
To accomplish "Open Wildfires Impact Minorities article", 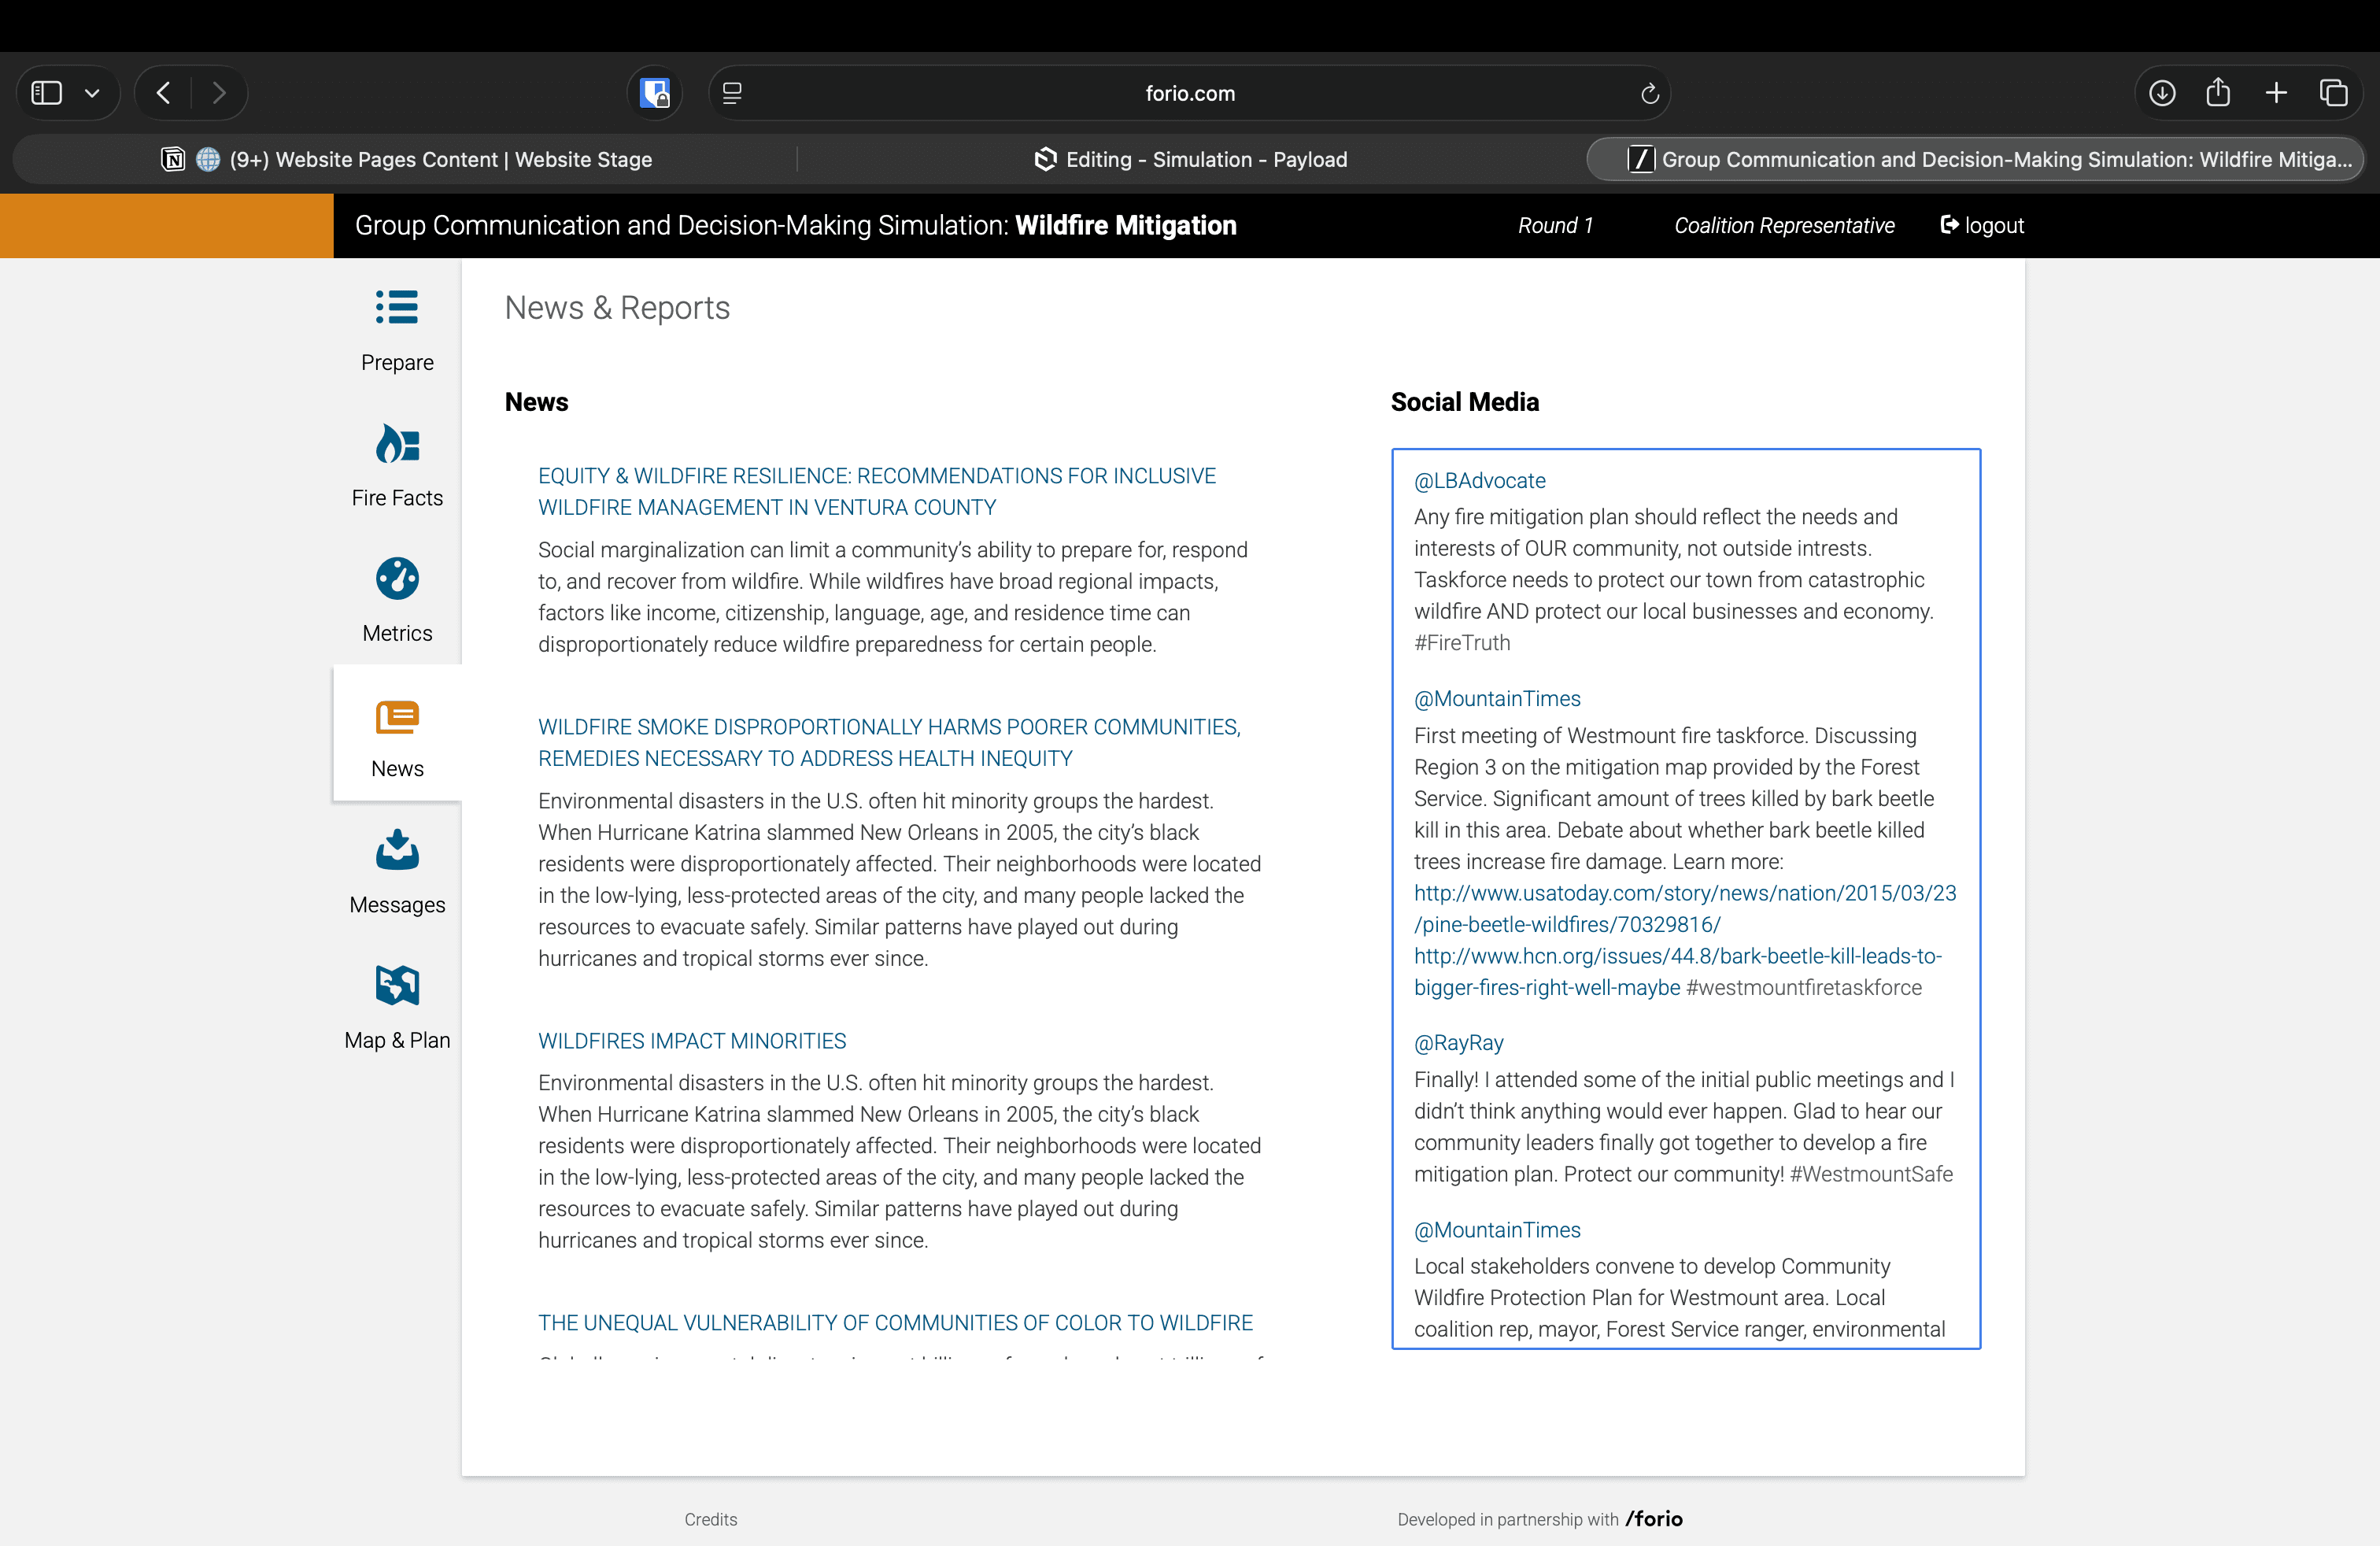I will coord(691,1040).
